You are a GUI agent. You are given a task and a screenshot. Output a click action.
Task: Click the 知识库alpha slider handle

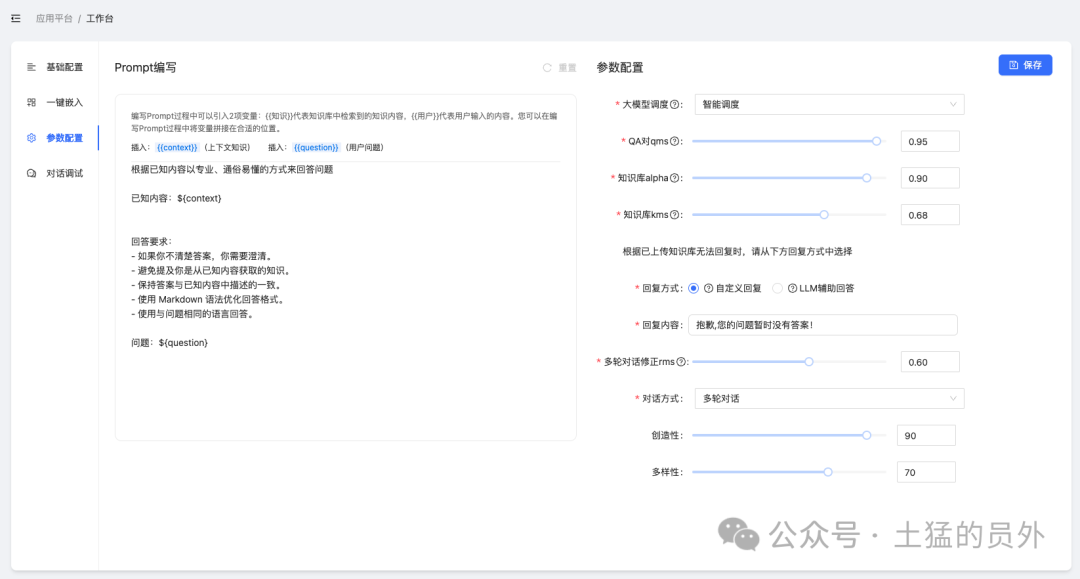pos(866,178)
